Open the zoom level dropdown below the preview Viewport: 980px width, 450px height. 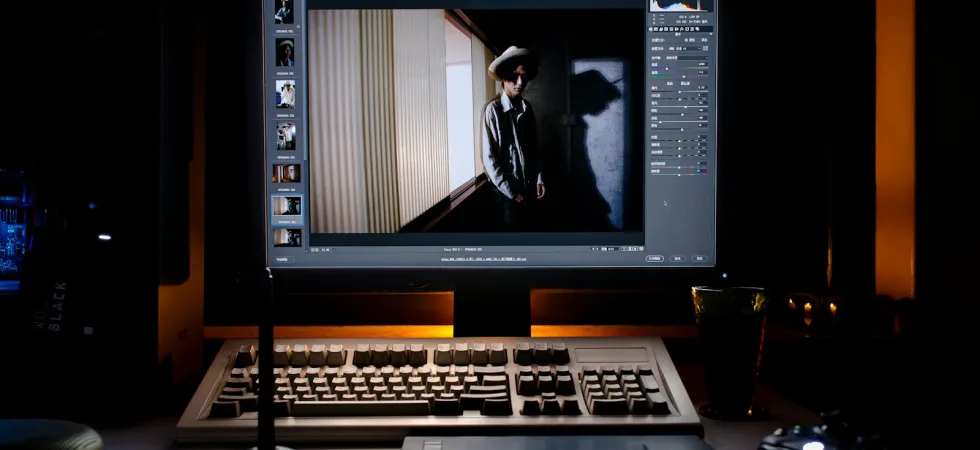(328, 249)
